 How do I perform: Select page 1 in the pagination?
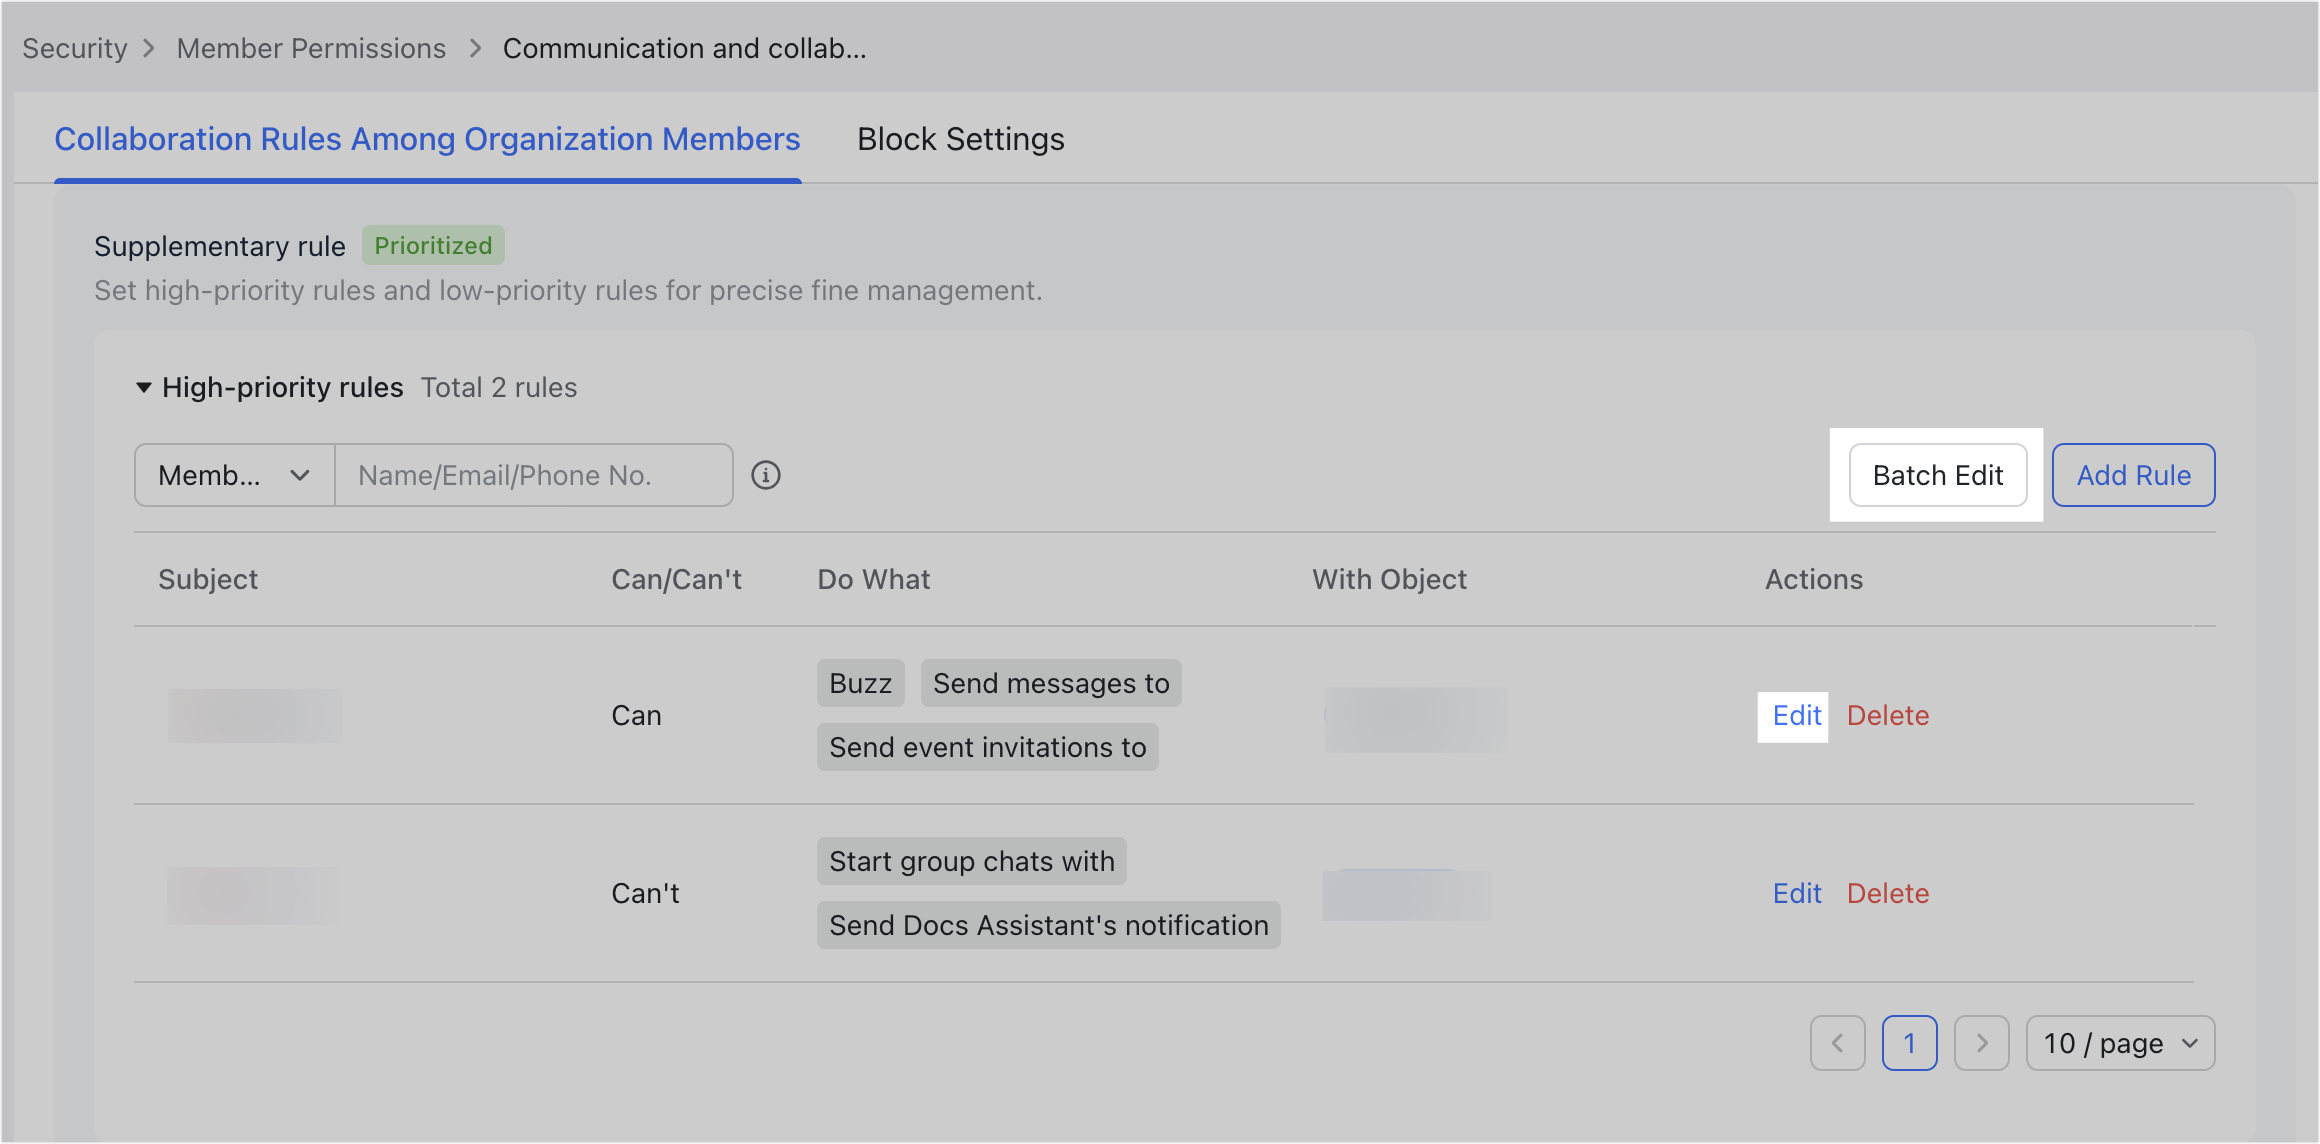click(1910, 1043)
